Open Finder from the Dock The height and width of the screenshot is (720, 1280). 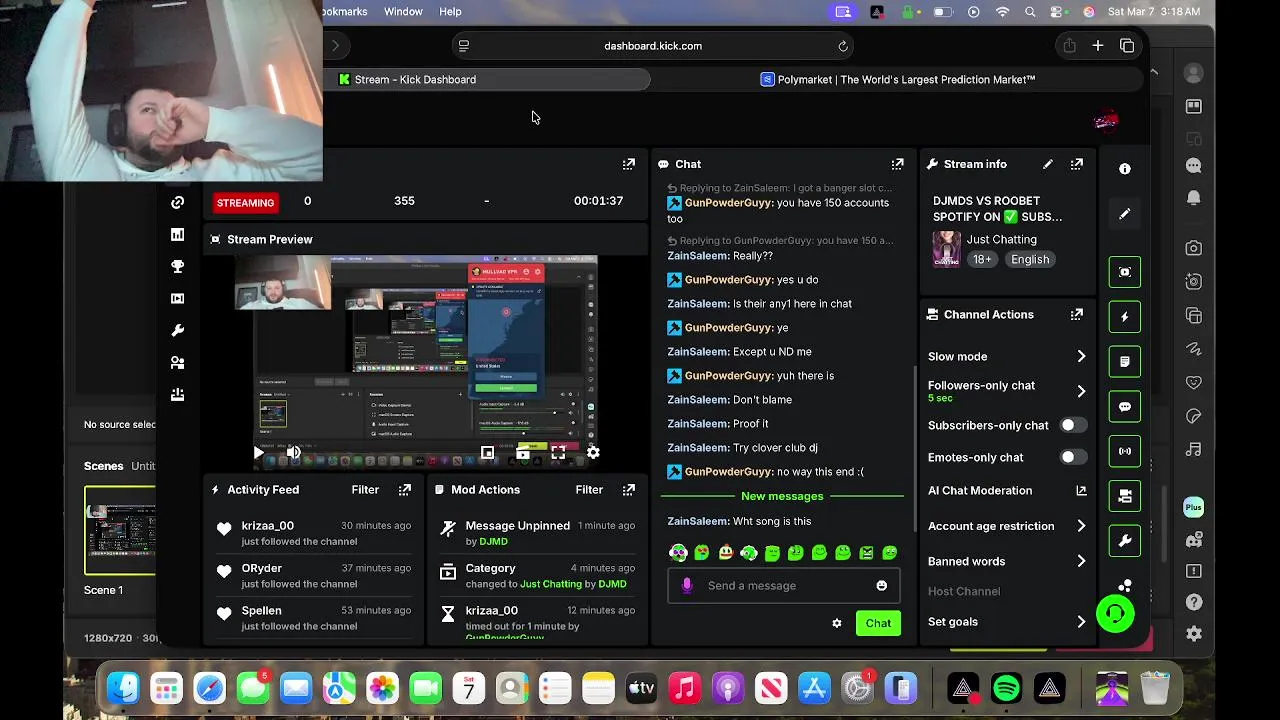click(123, 688)
